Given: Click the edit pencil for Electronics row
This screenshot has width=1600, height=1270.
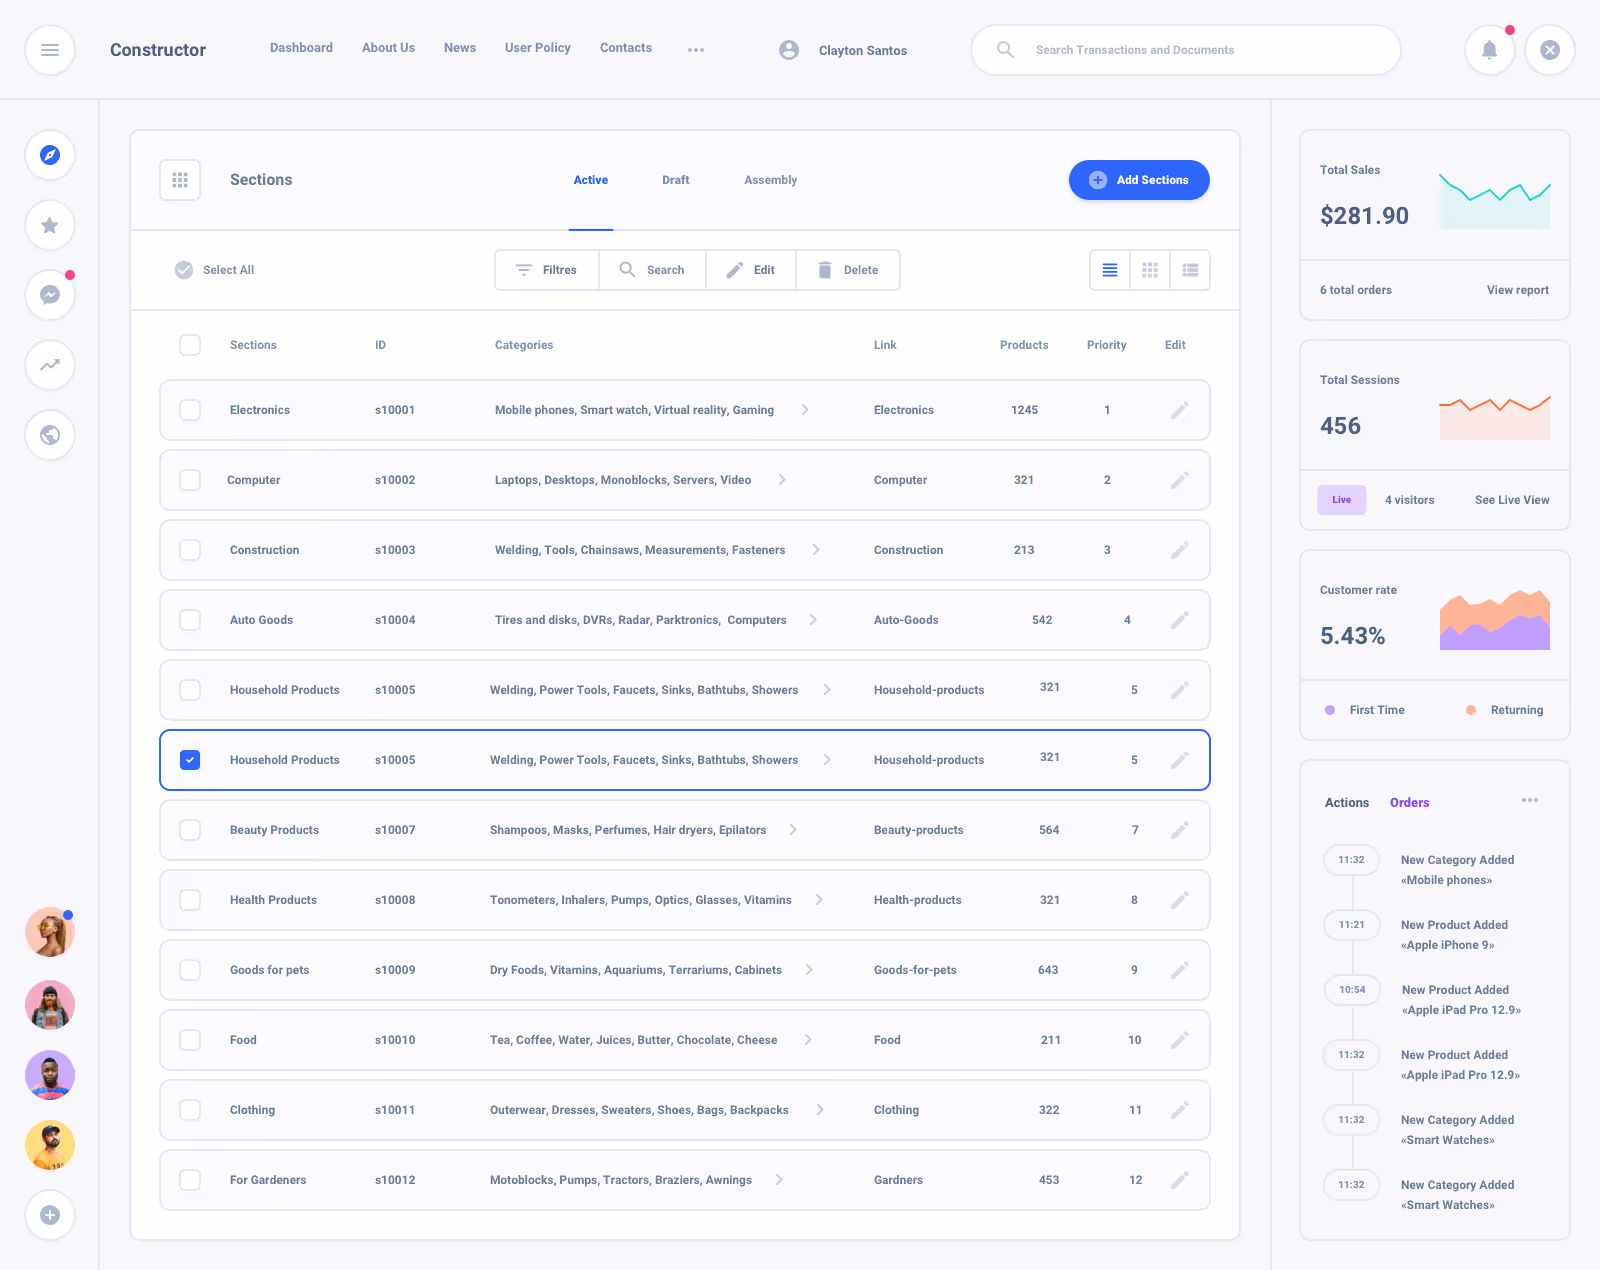Looking at the screenshot, I should tap(1180, 410).
